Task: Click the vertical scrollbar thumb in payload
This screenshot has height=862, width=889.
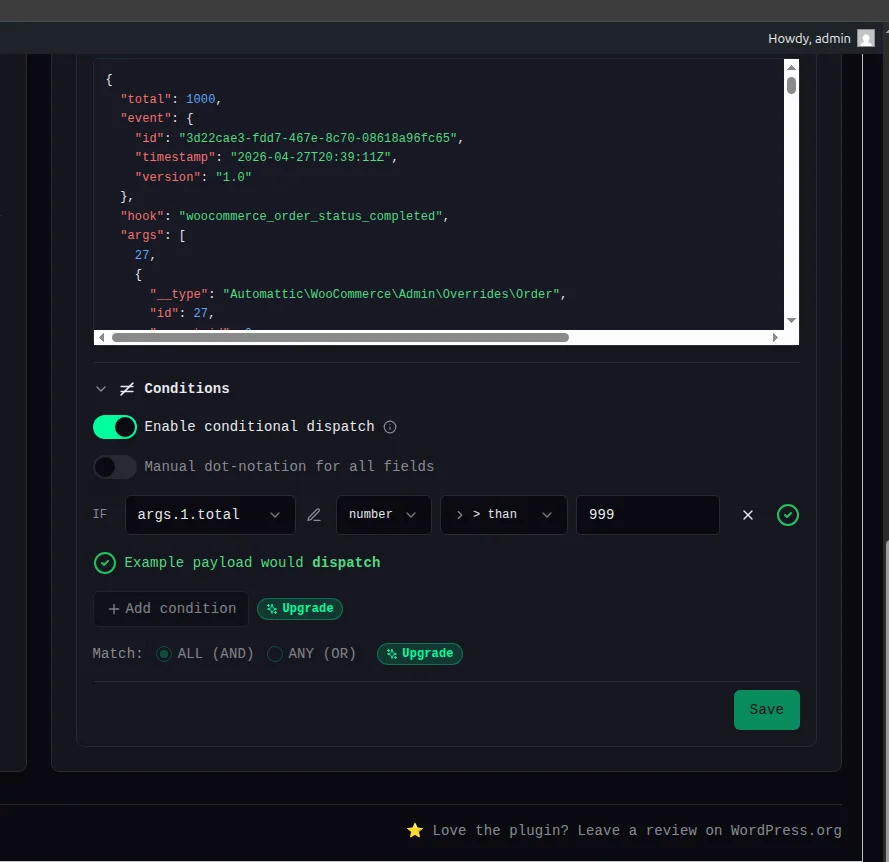Action: 791,86
